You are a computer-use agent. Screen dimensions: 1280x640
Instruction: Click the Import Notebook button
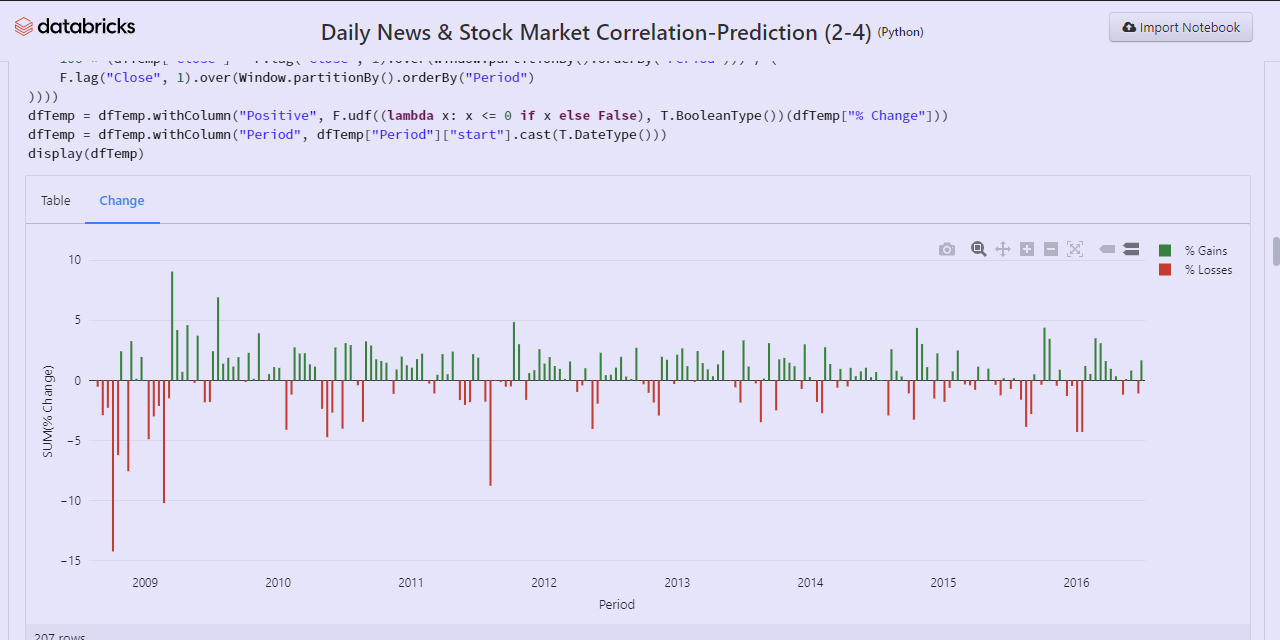[1181, 28]
